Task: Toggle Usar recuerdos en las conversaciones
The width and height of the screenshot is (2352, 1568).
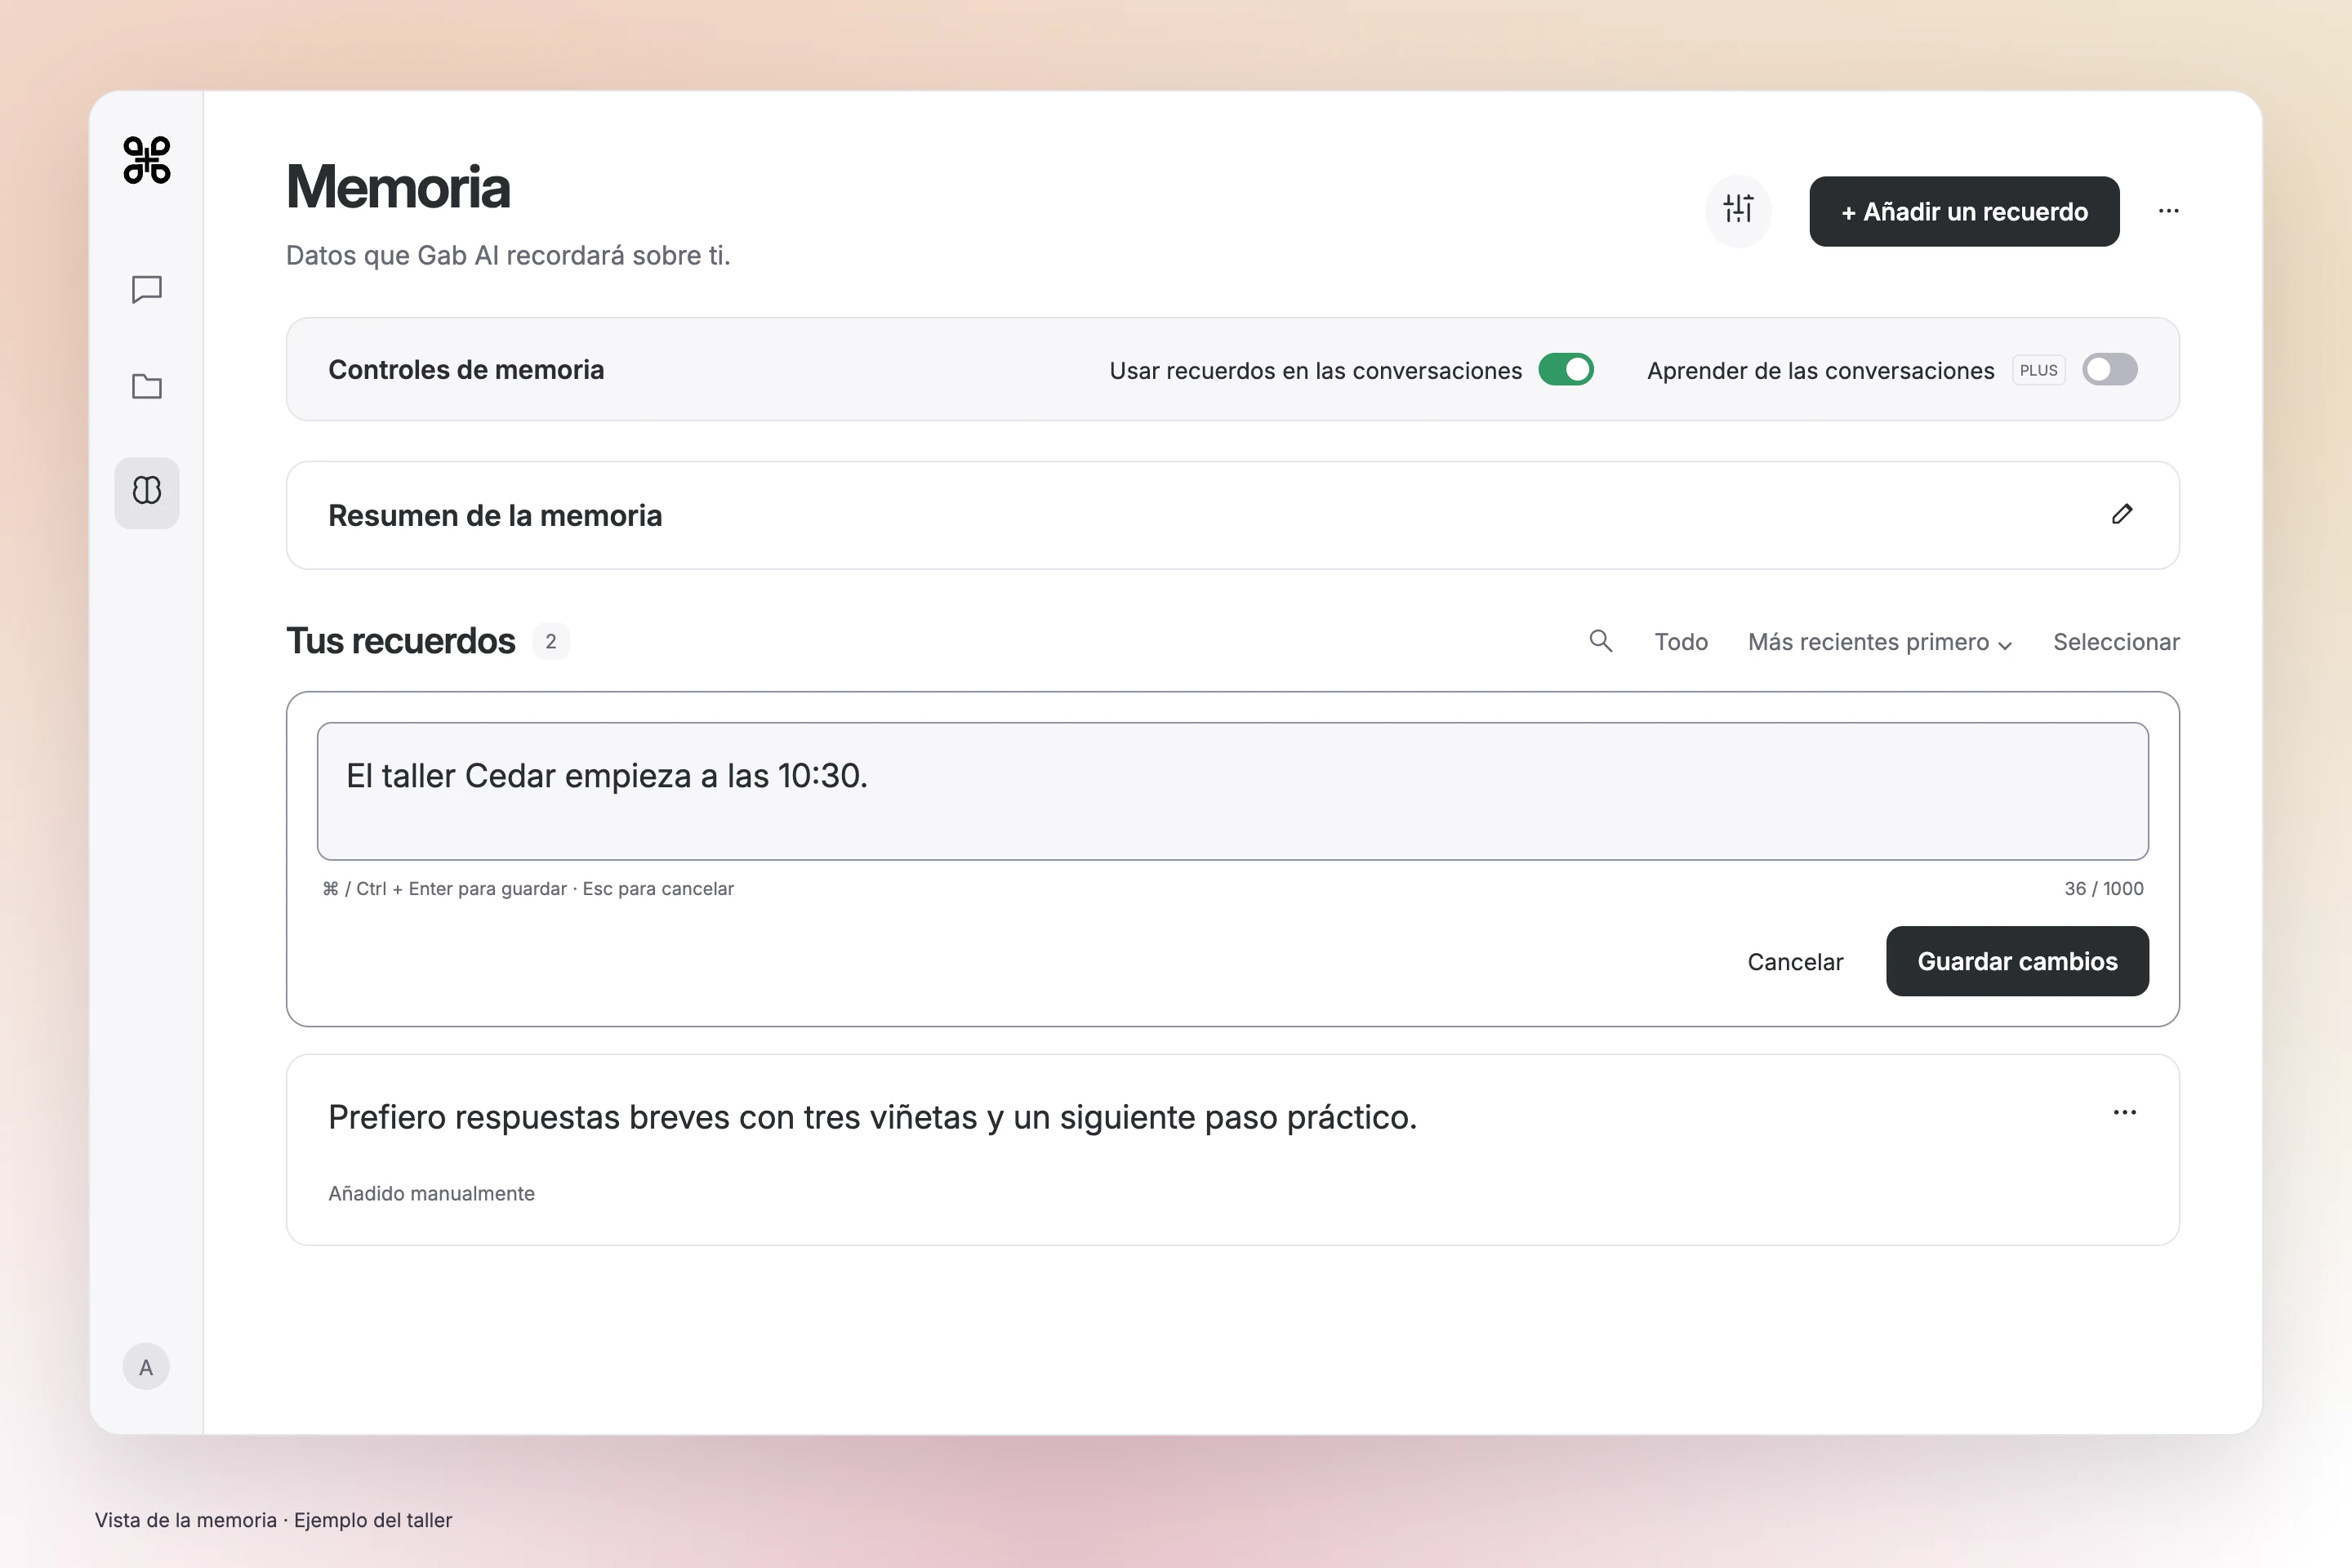Action: pos(1566,370)
